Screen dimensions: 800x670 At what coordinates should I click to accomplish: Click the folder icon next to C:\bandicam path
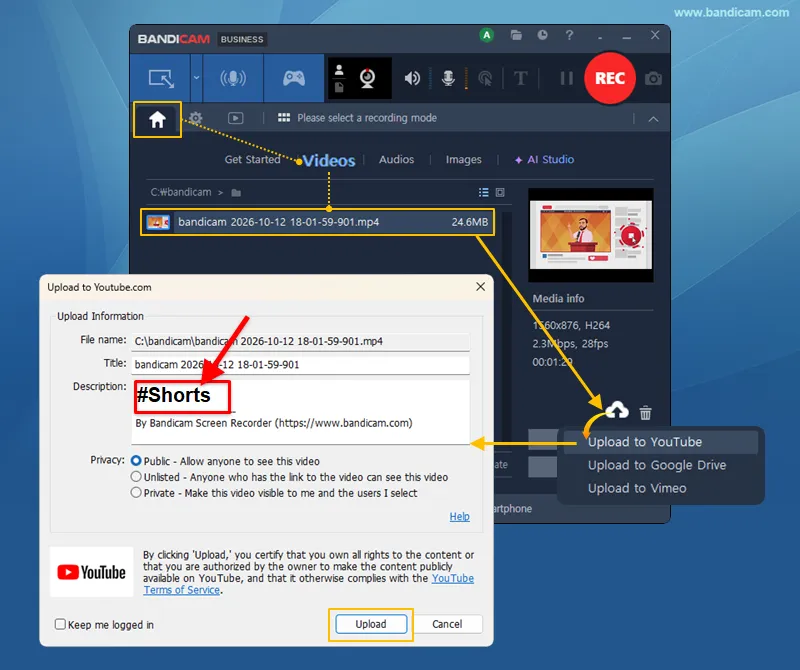[x=236, y=193]
